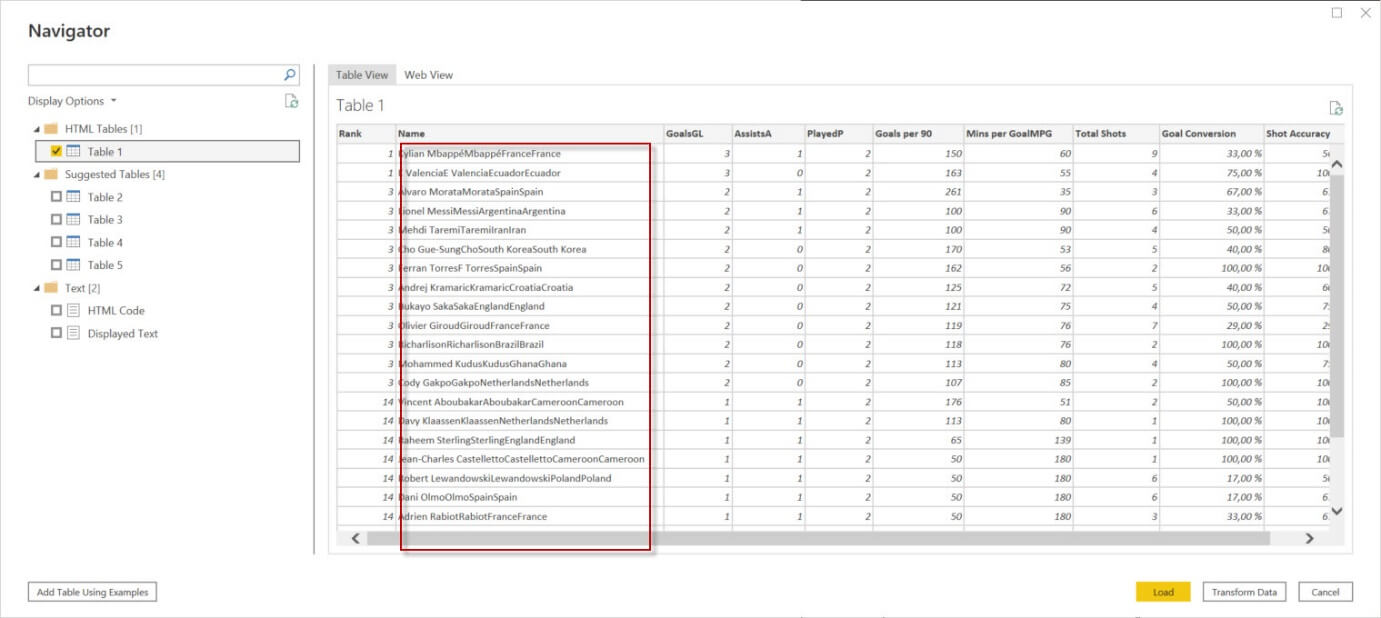This screenshot has width=1381, height=618.
Task: Collapse the HTML Tables group
Action: [x=37, y=130]
